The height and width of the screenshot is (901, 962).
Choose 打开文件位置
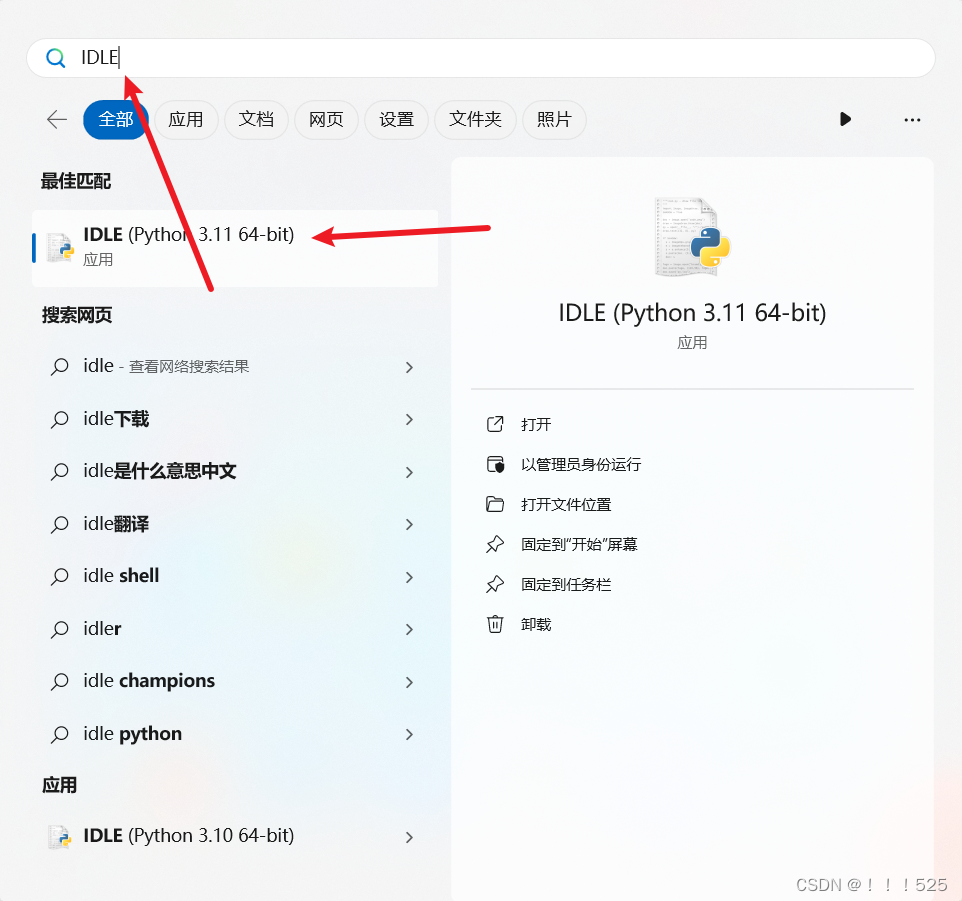pyautogui.click(x=566, y=505)
